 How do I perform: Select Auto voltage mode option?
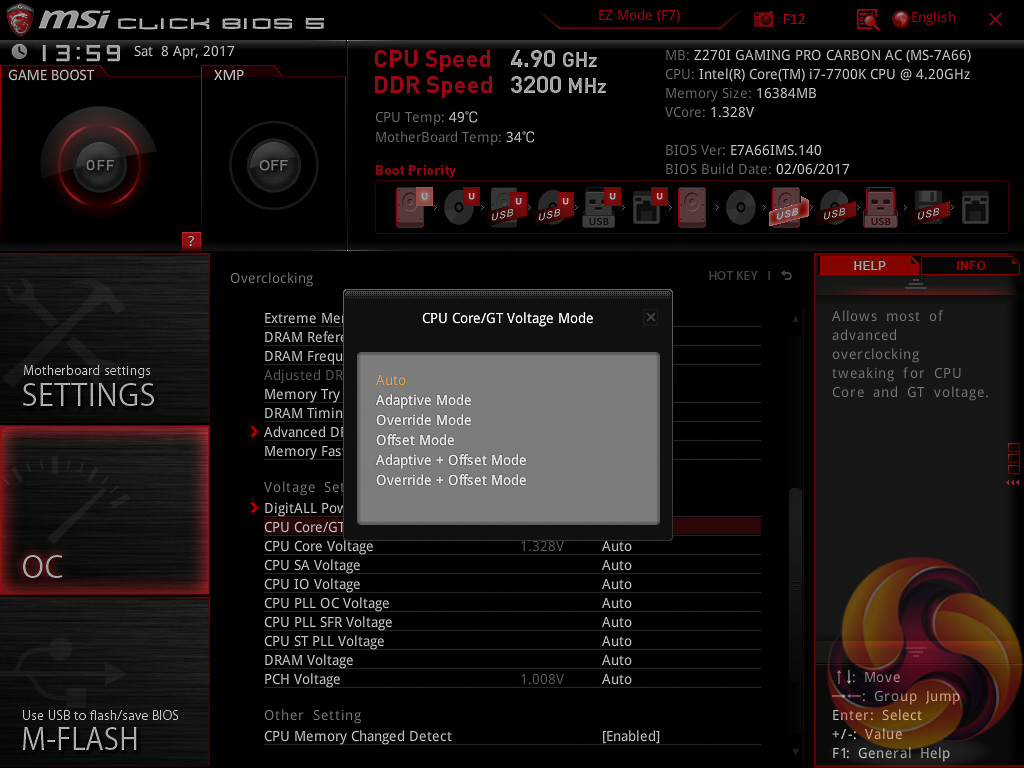391,380
